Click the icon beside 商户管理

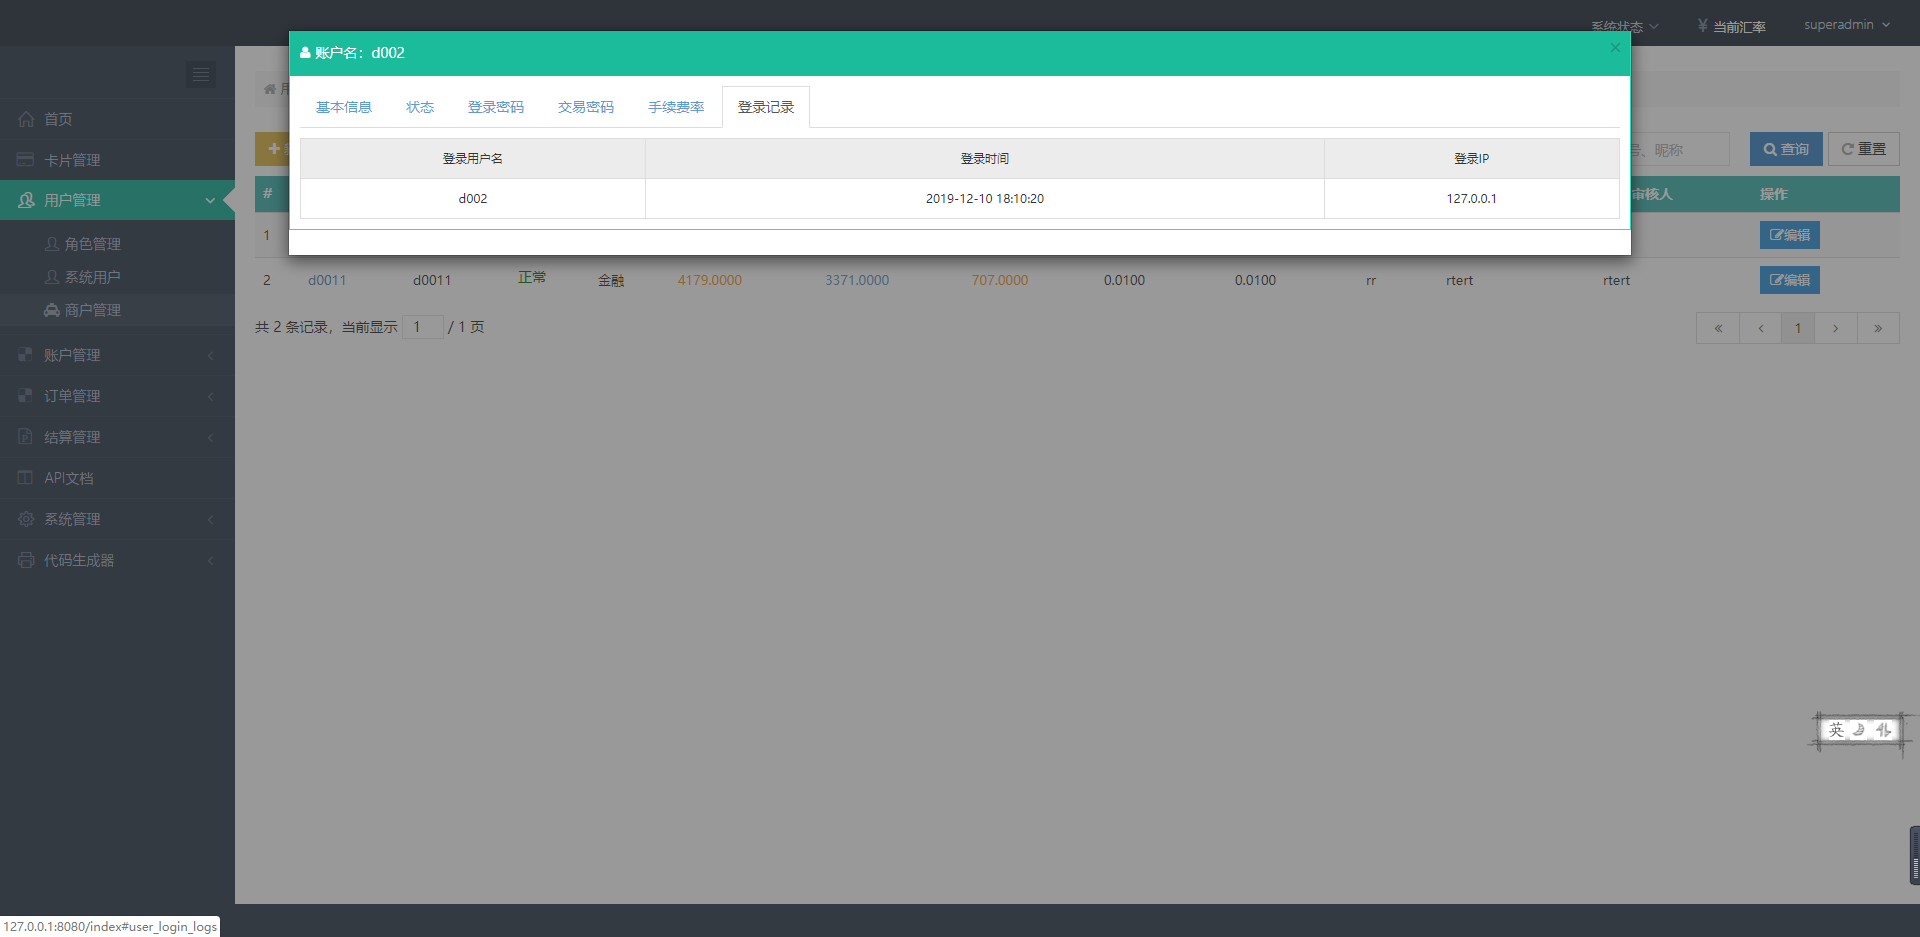click(52, 310)
